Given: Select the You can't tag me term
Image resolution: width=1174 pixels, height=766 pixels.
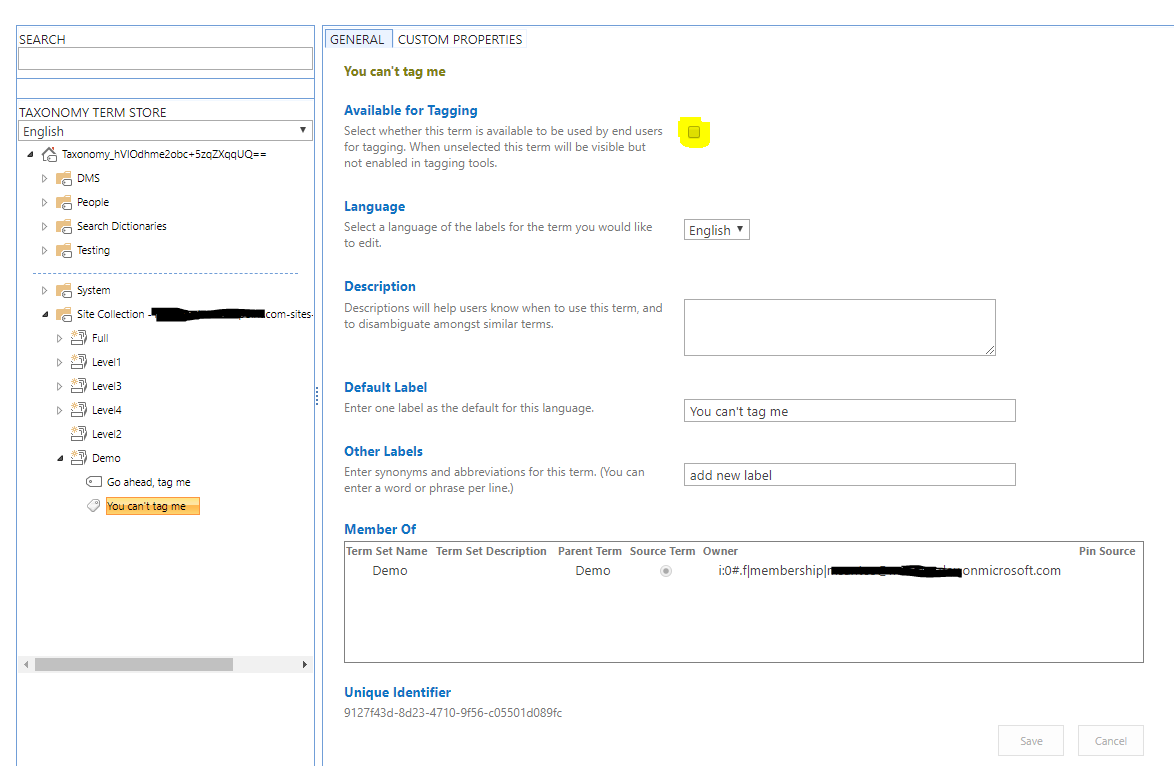Looking at the screenshot, I should point(153,506).
